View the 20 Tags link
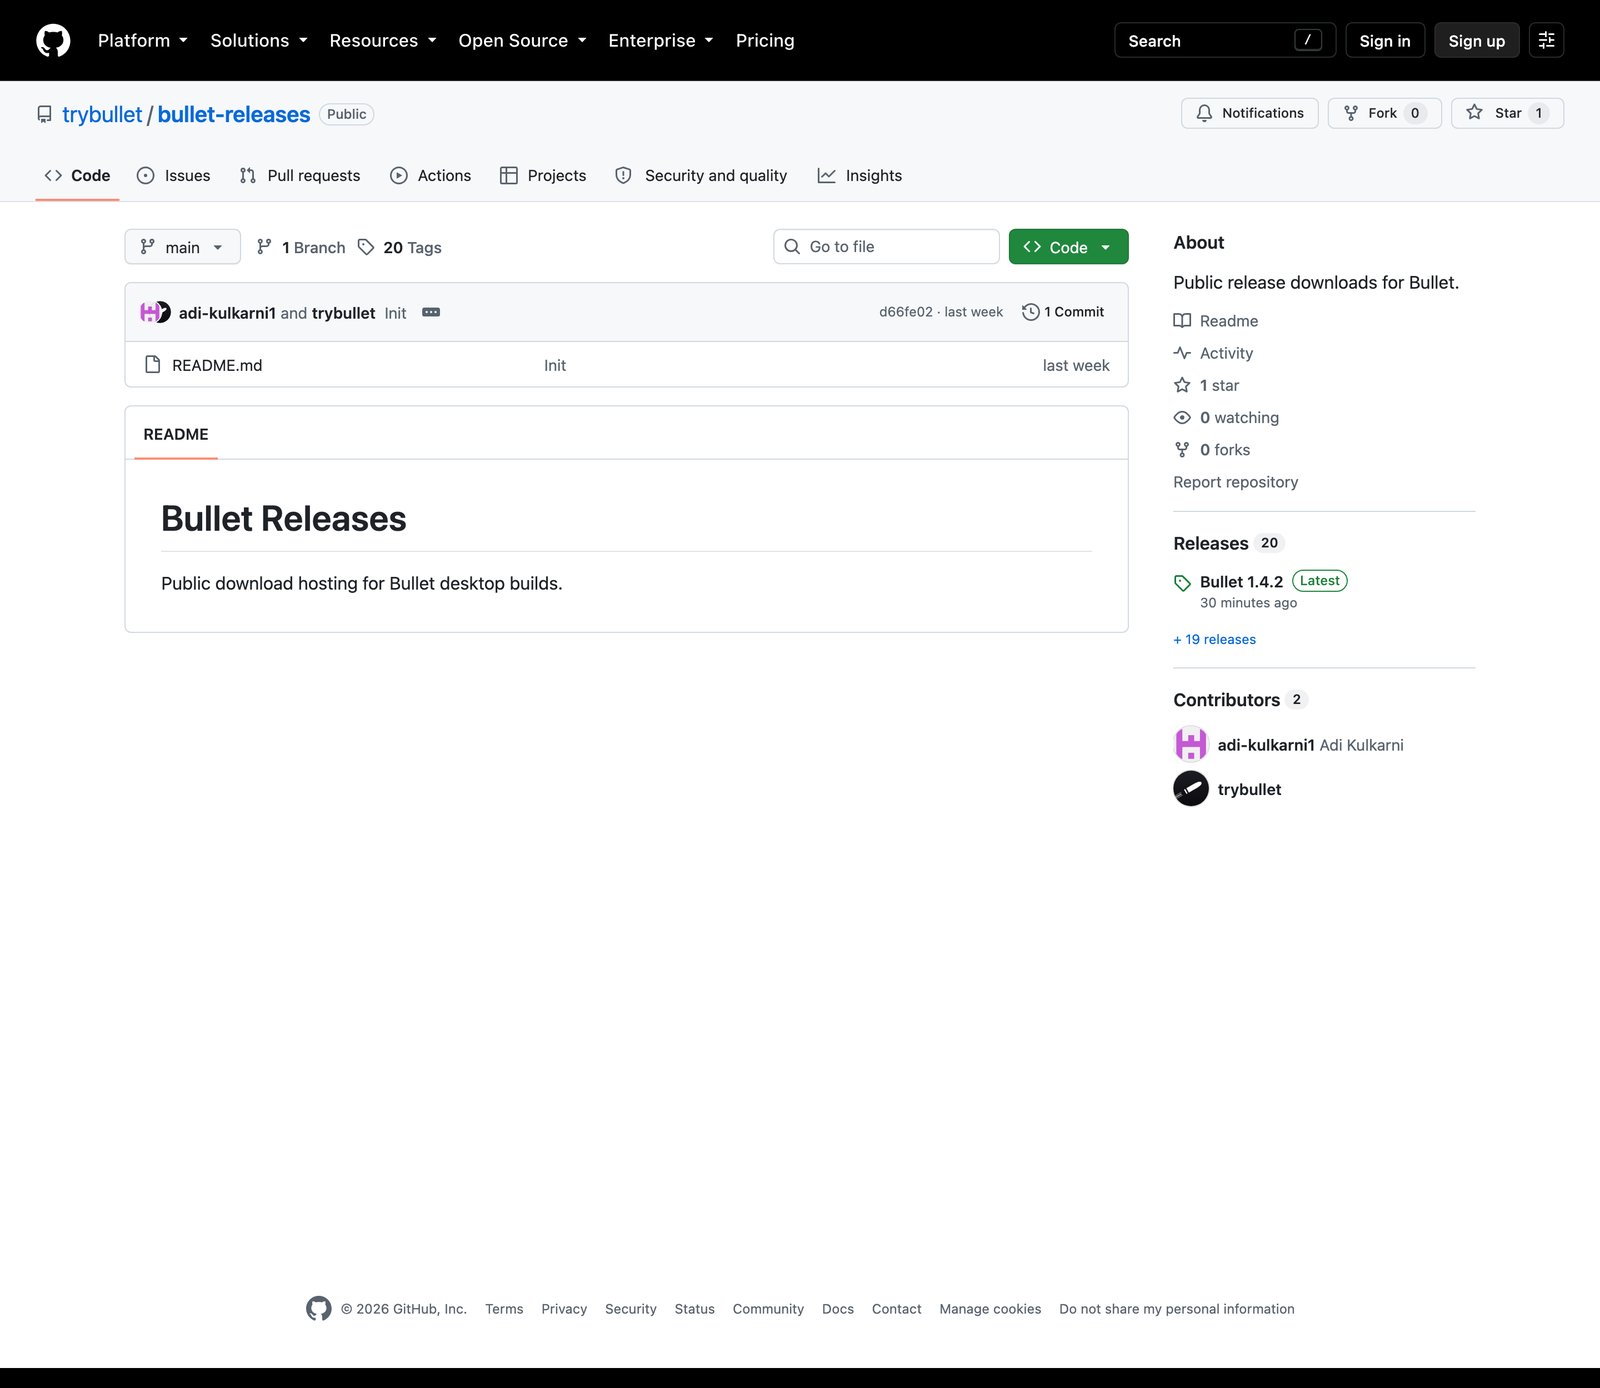 click(x=400, y=247)
